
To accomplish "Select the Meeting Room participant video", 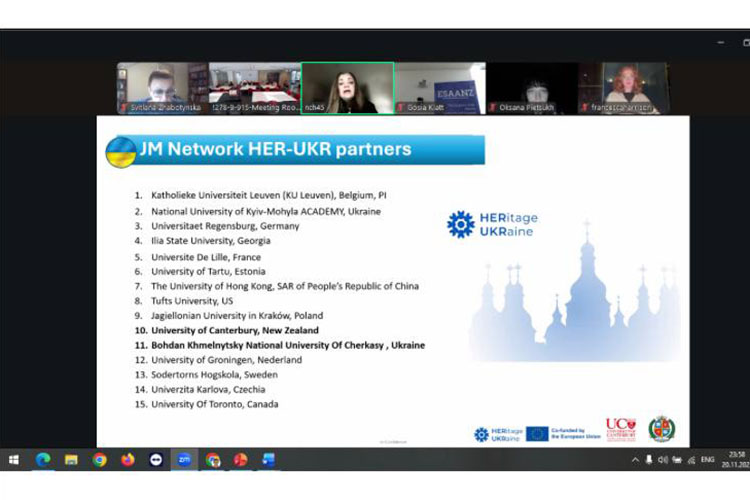I will 254,88.
